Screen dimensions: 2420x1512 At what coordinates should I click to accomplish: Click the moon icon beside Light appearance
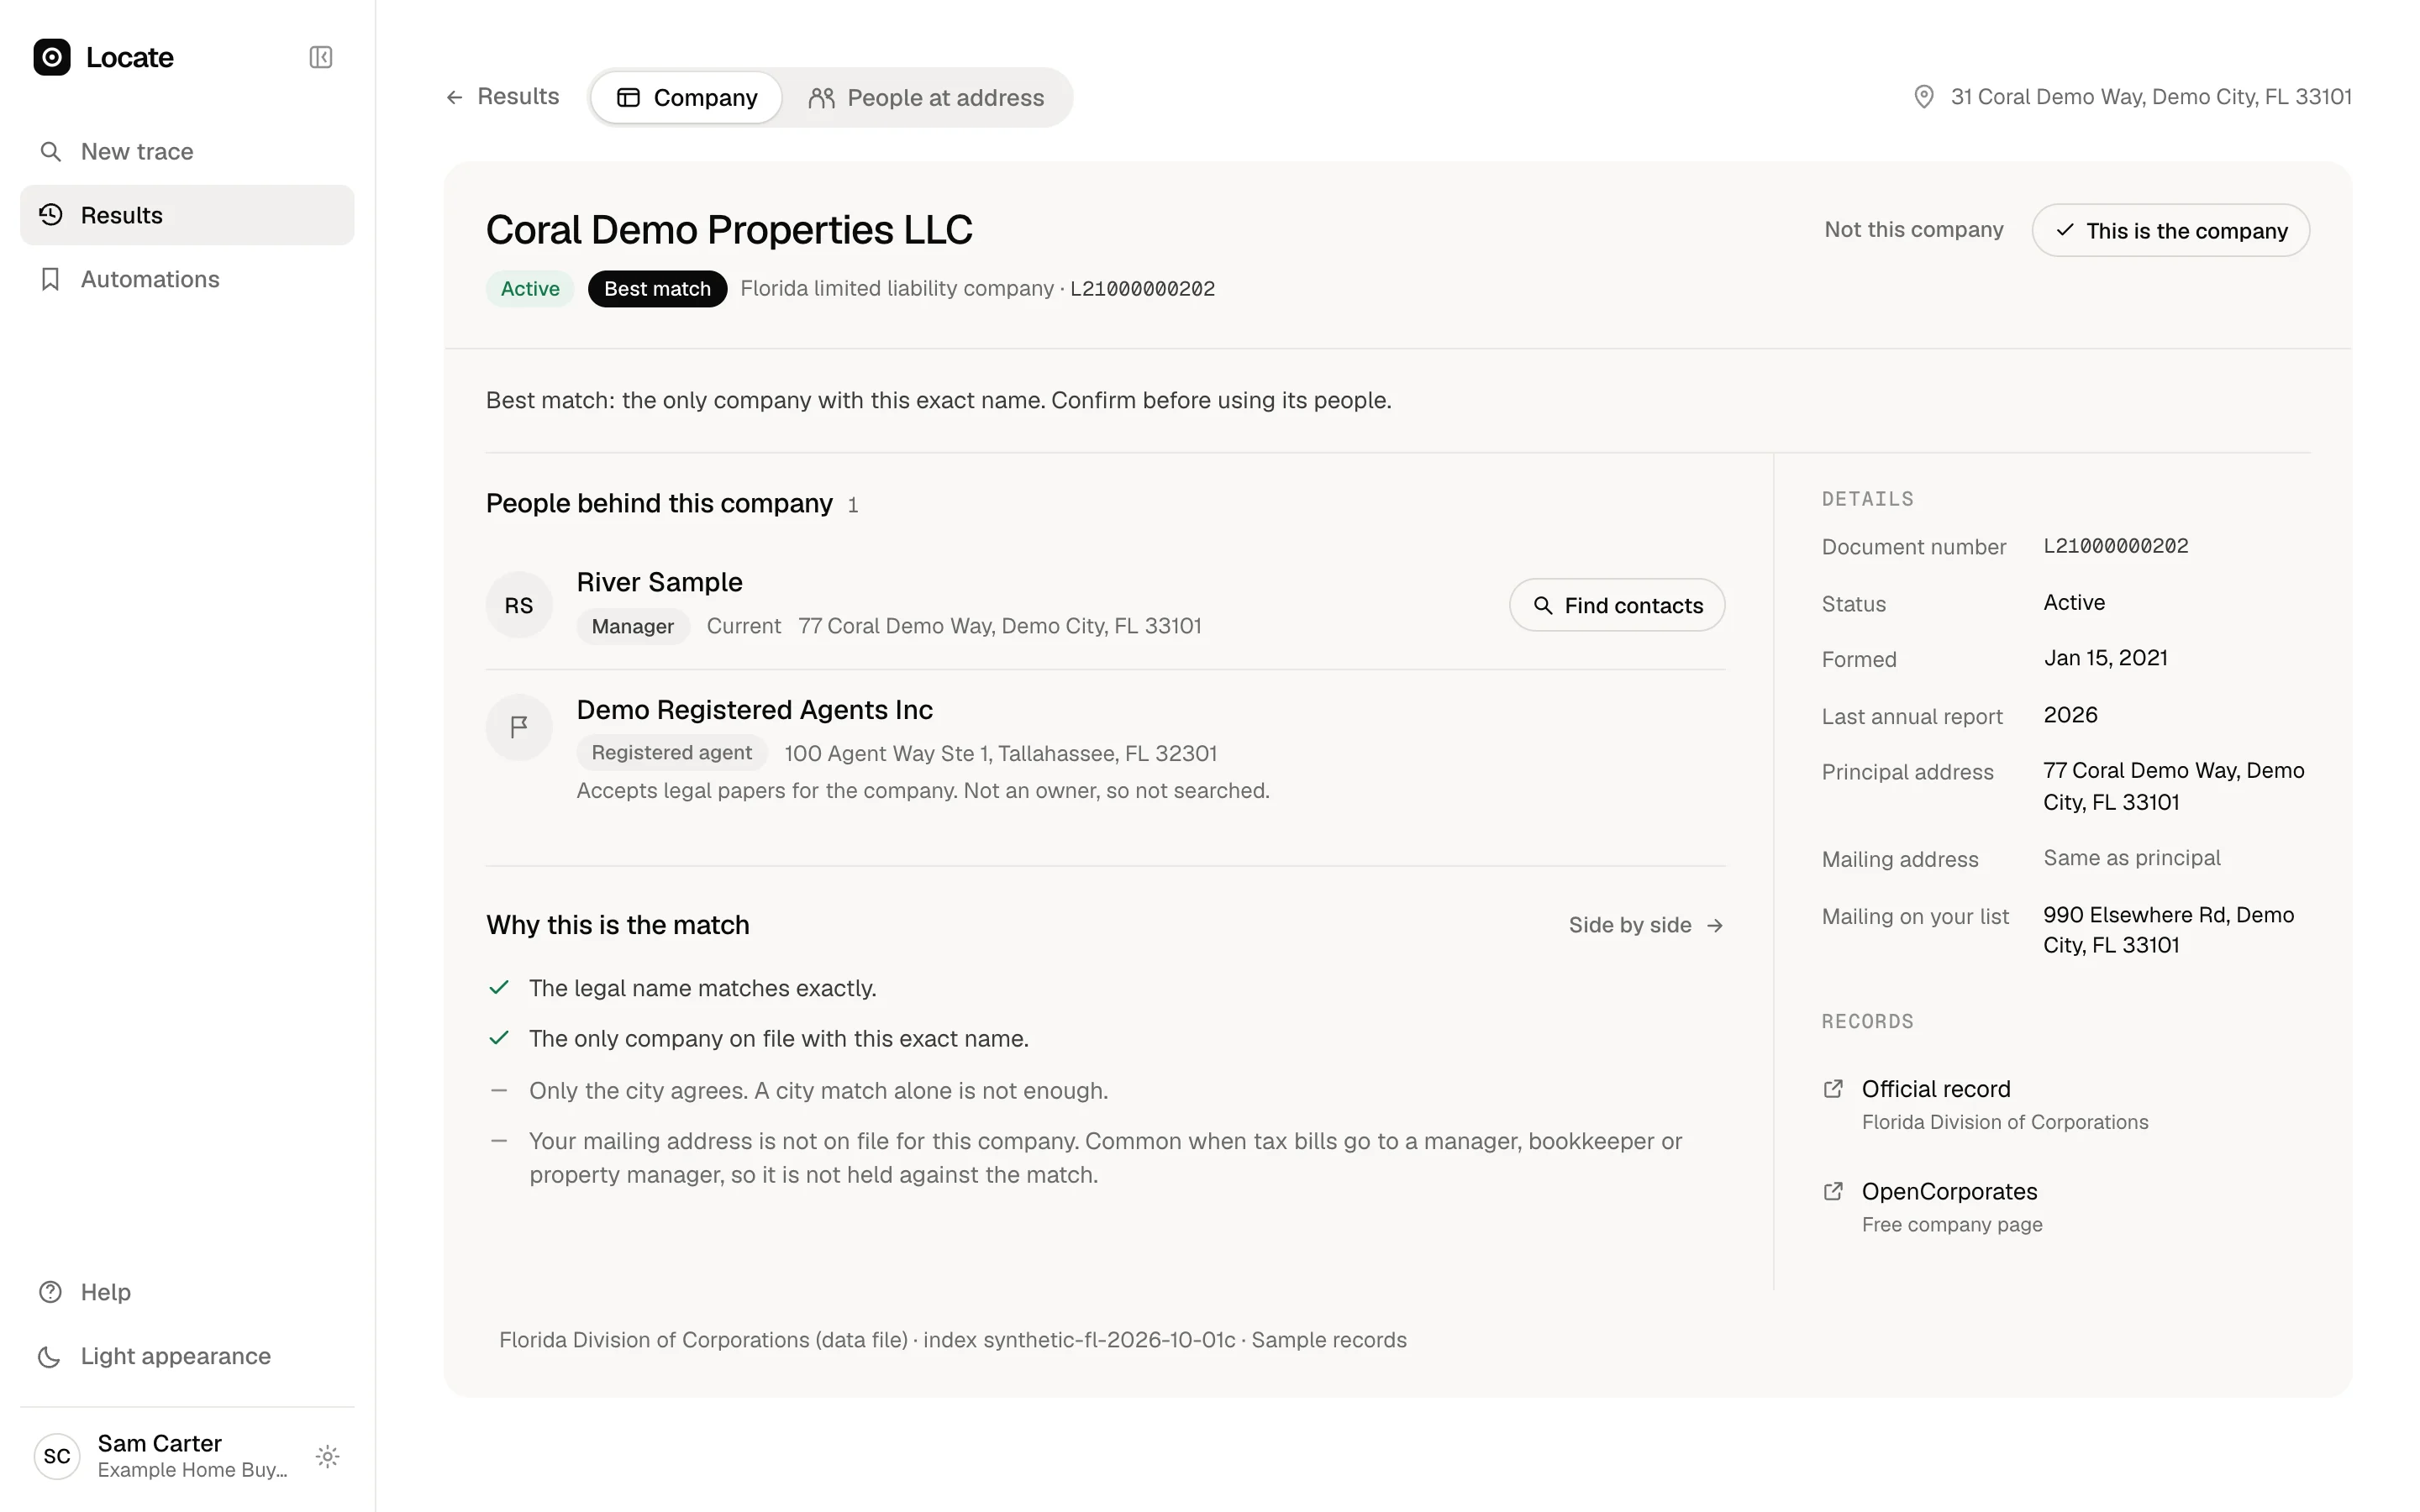pos(50,1356)
